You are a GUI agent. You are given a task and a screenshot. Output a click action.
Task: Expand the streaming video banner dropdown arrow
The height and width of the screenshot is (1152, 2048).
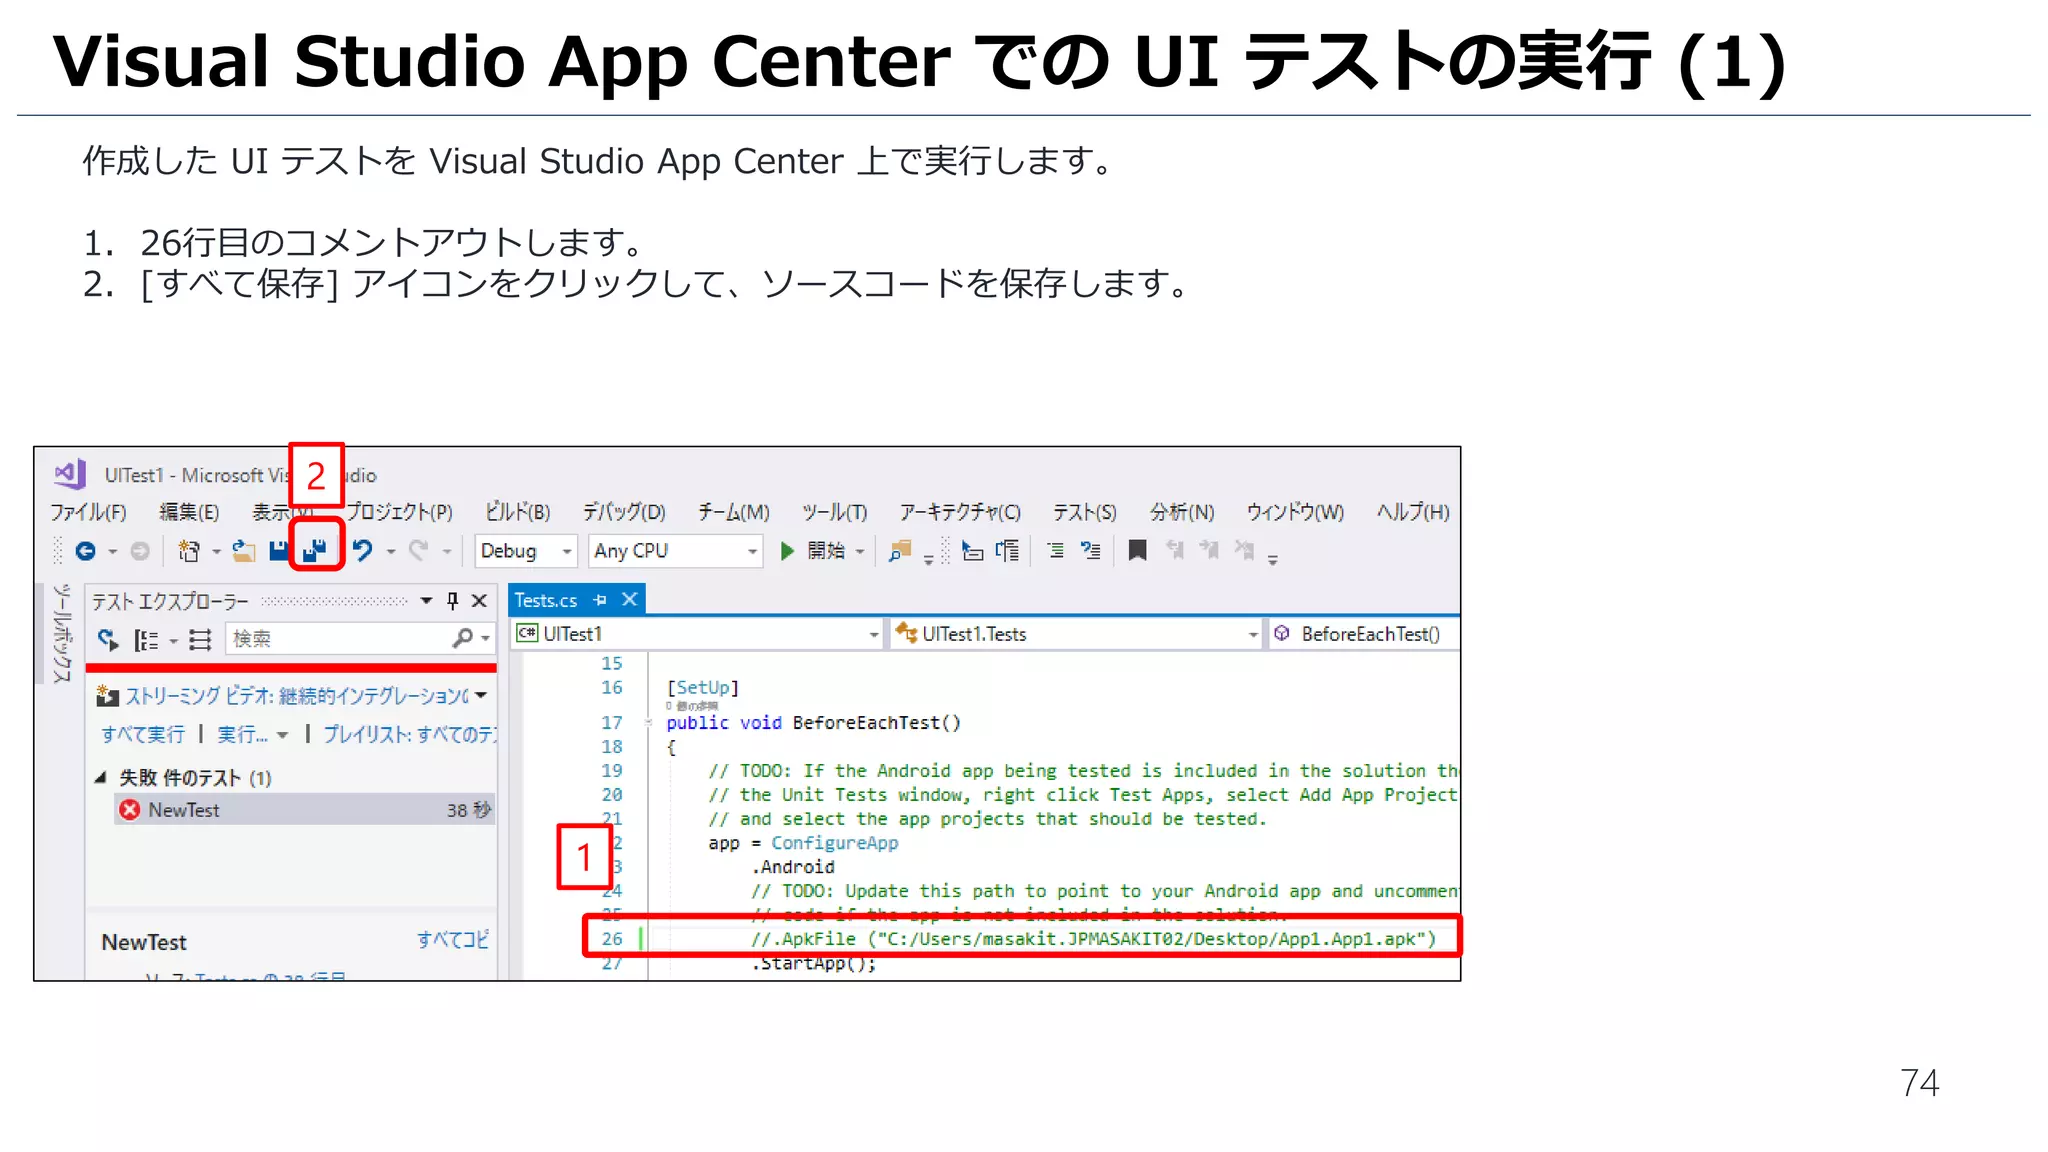482,695
